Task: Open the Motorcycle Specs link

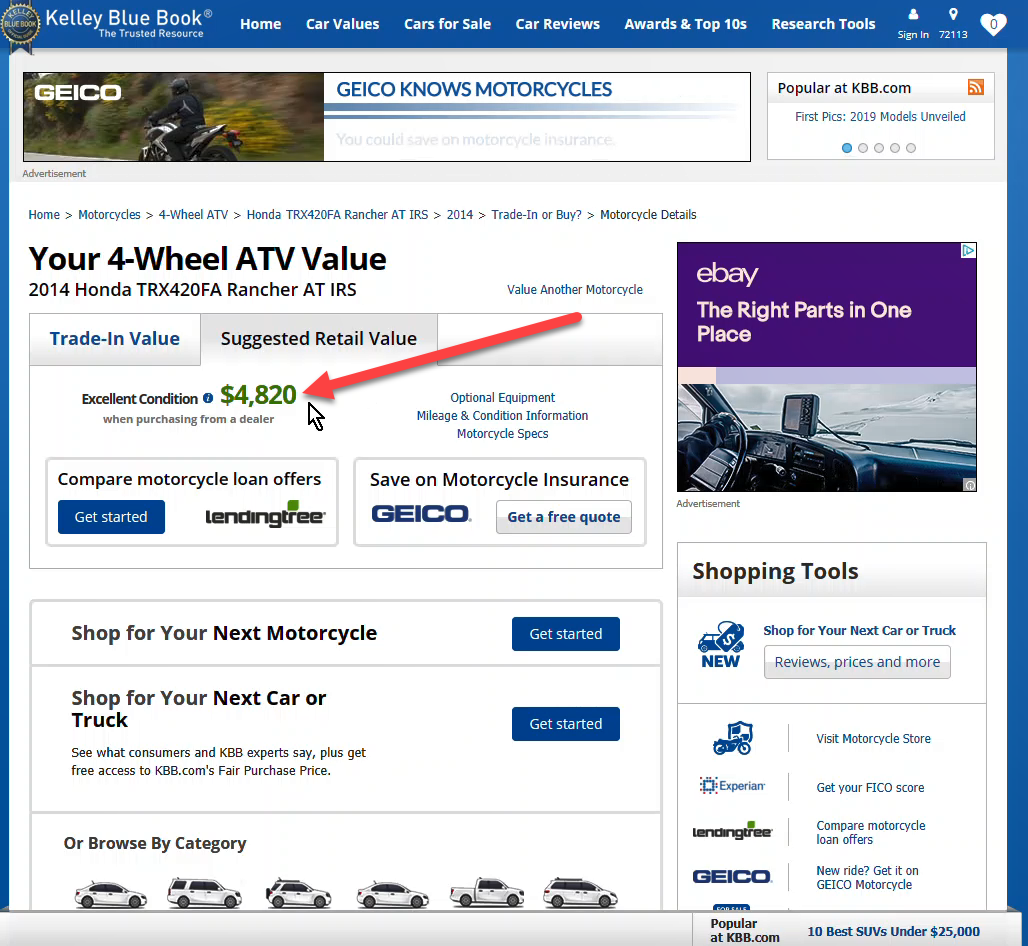Action: pos(502,434)
